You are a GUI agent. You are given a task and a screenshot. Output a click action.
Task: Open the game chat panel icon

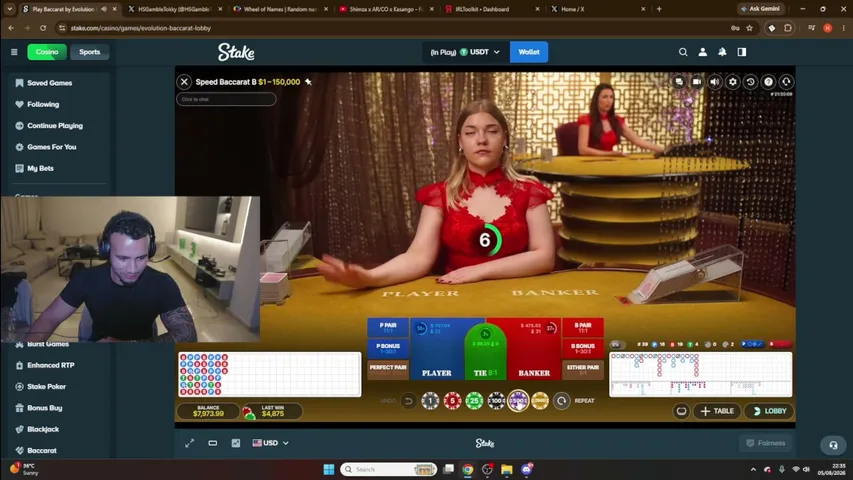pyautogui.click(x=679, y=82)
